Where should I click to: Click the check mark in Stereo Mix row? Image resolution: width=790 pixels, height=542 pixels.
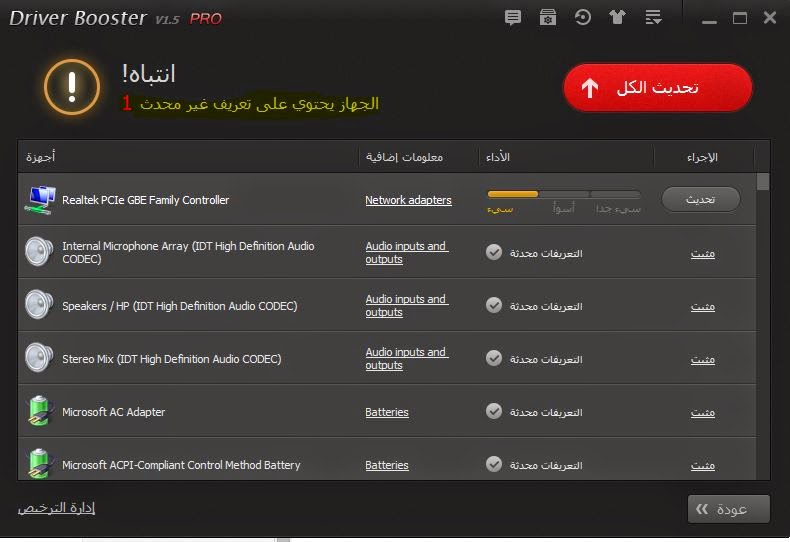pyautogui.click(x=494, y=358)
